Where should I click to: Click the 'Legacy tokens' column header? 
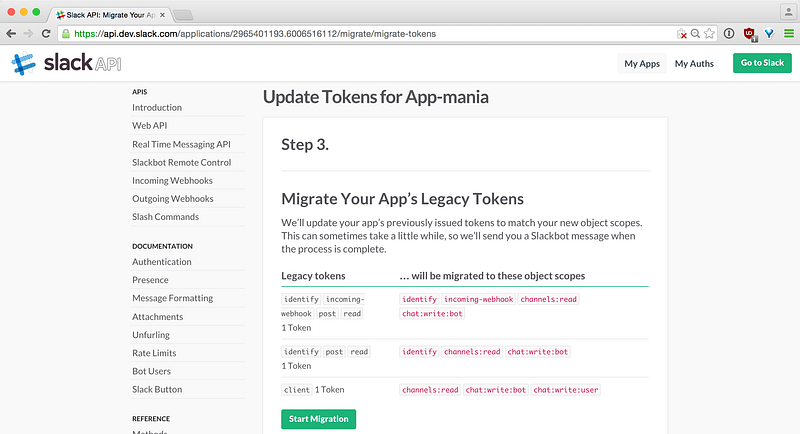pos(313,276)
